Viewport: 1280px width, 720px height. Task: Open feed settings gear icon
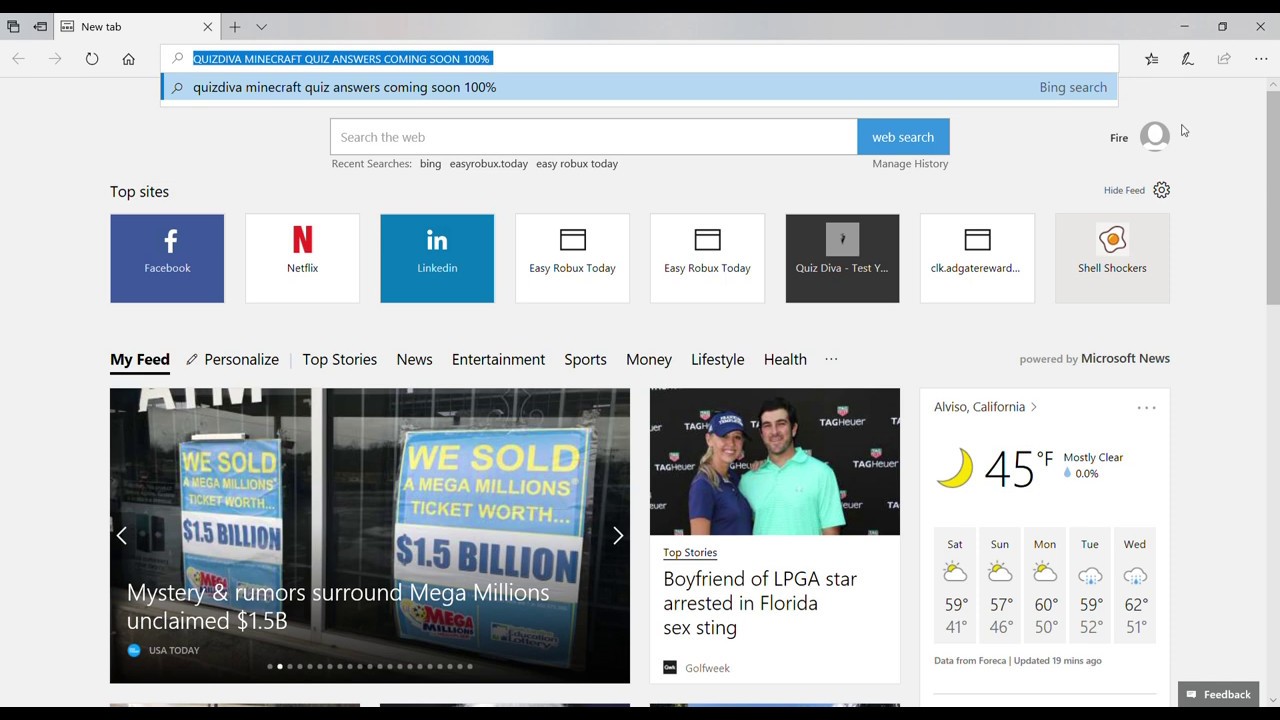click(1161, 190)
